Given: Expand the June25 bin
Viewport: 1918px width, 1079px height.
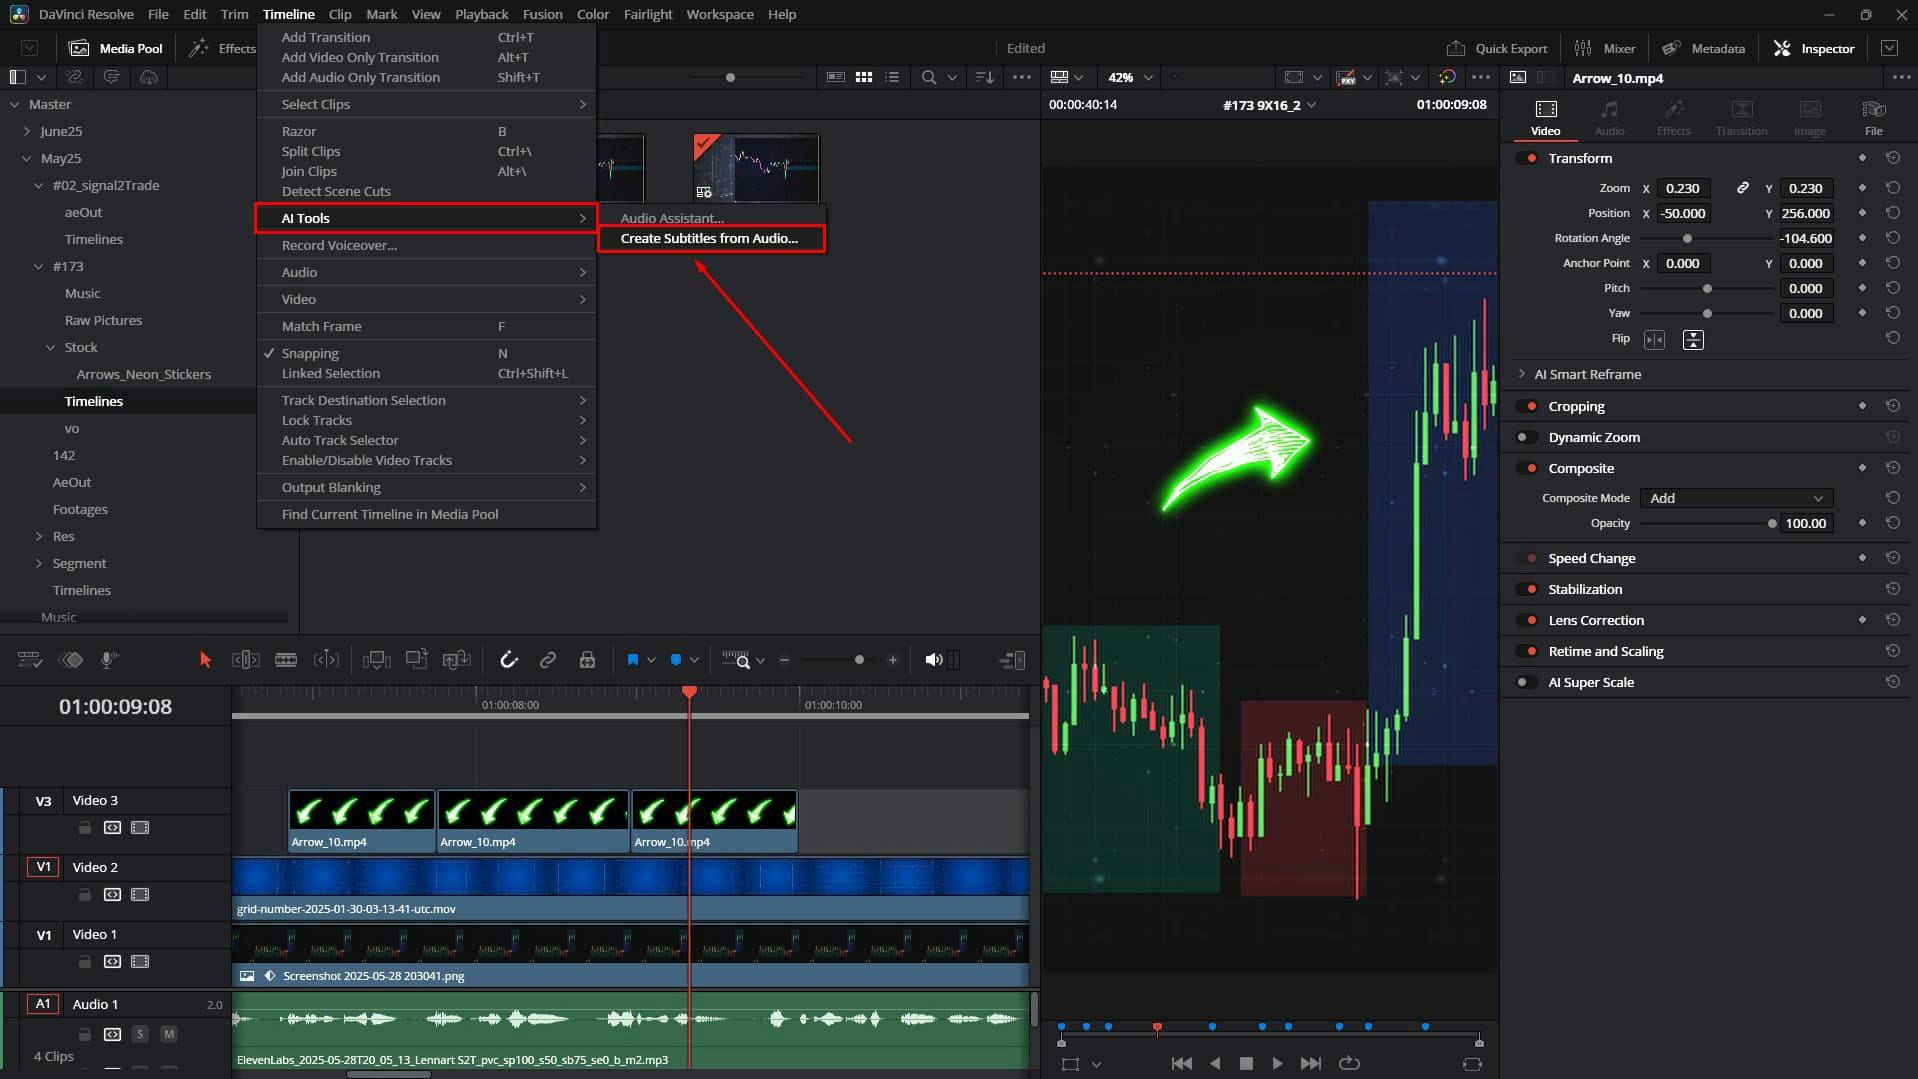Looking at the screenshot, I should [x=27, y=131].
